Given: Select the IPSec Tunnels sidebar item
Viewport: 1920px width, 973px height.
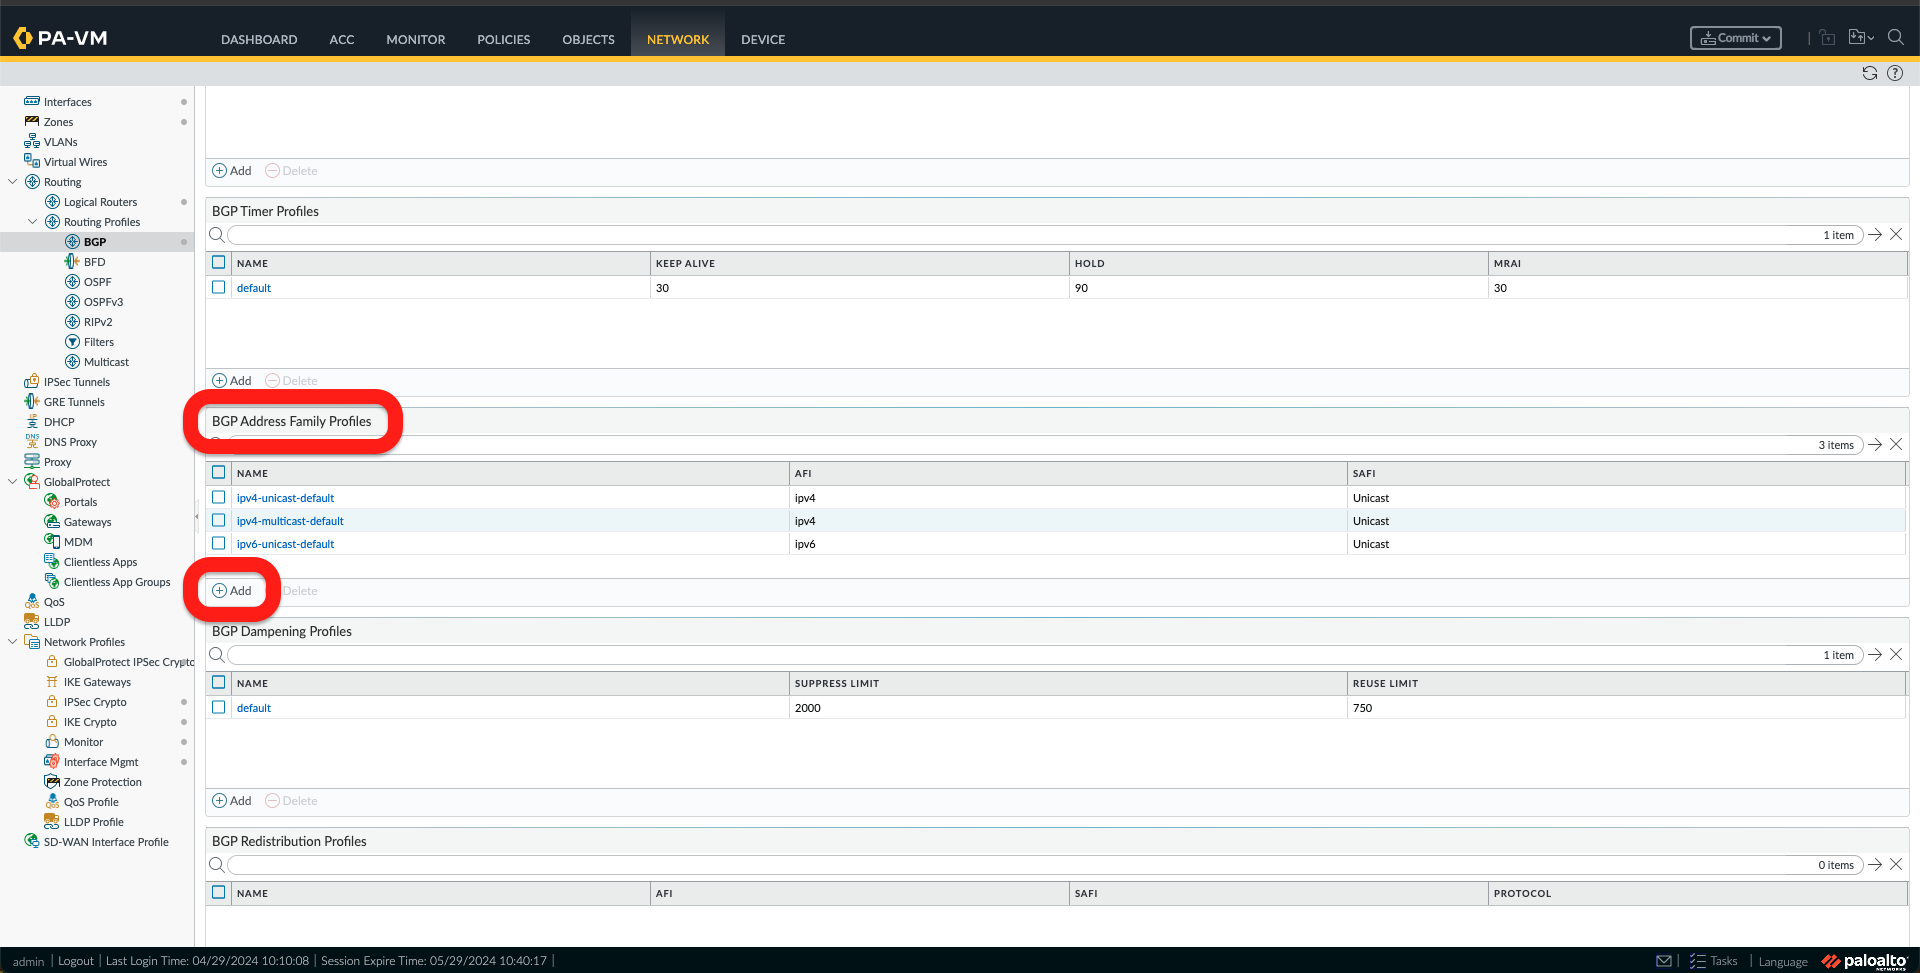Looking at the screenshot, I should [77, 381].
